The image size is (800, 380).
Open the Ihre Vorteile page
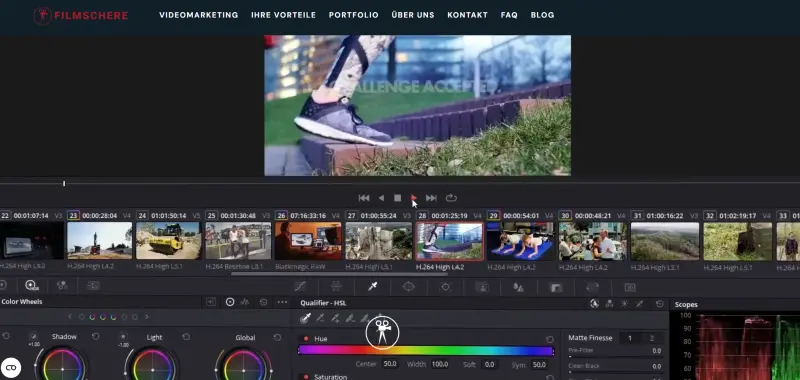point(283,15)
